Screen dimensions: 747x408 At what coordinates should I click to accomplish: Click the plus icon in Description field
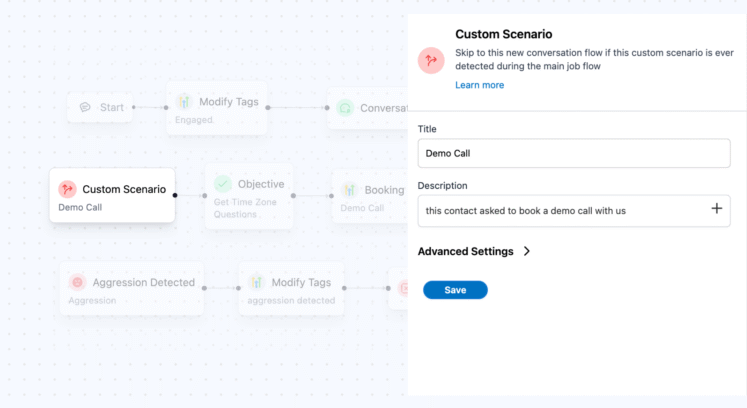point(717,208)
